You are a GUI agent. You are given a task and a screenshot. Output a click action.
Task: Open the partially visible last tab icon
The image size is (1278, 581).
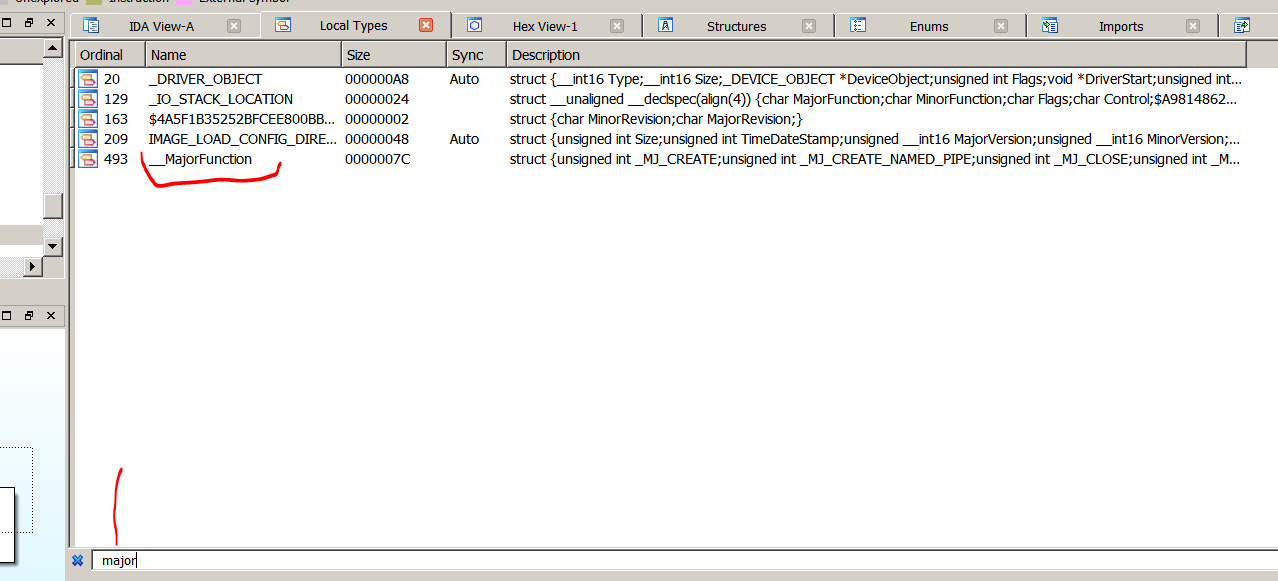click(1242, 26)
